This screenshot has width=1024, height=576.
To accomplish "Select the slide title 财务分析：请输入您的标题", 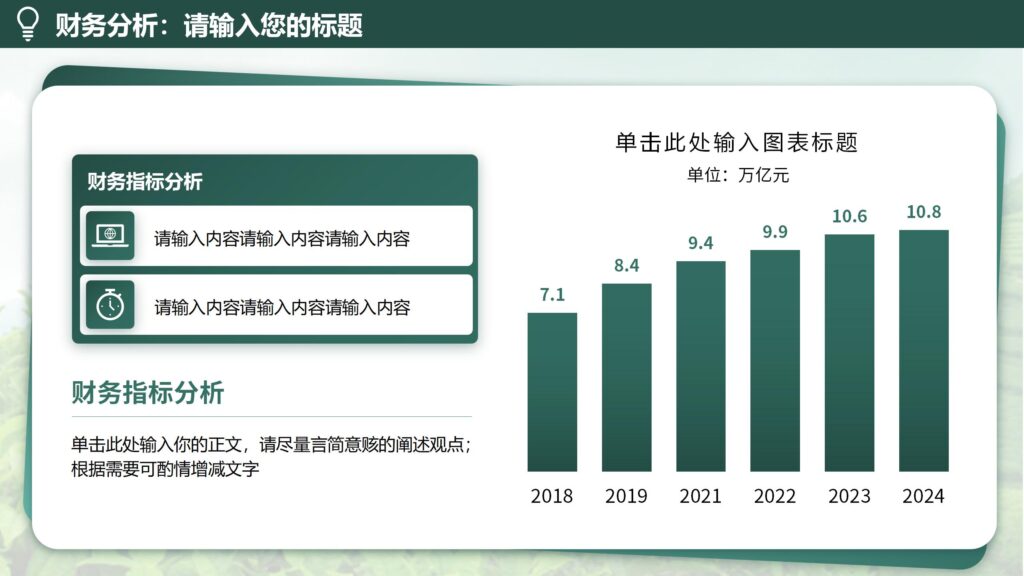I will point(210,23).
